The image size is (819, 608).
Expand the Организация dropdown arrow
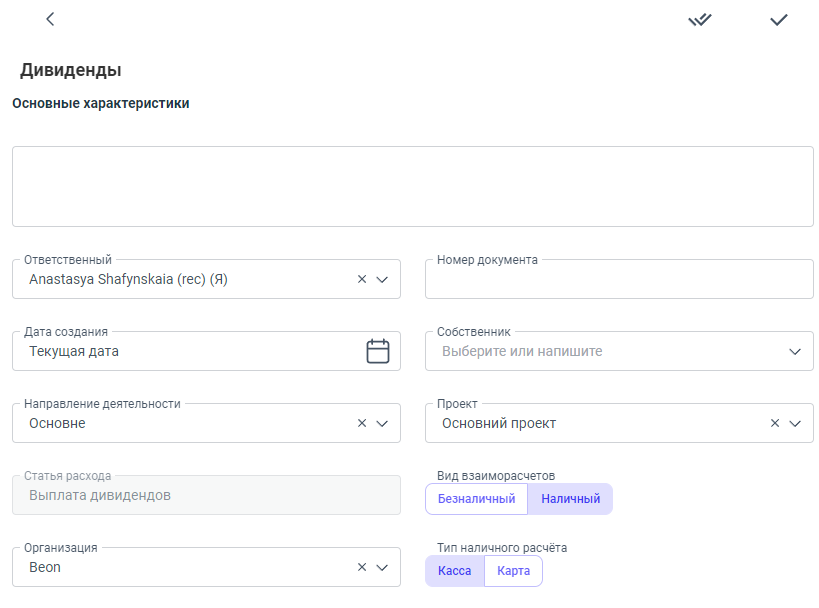pyautogui.click(x=382, y=567)
